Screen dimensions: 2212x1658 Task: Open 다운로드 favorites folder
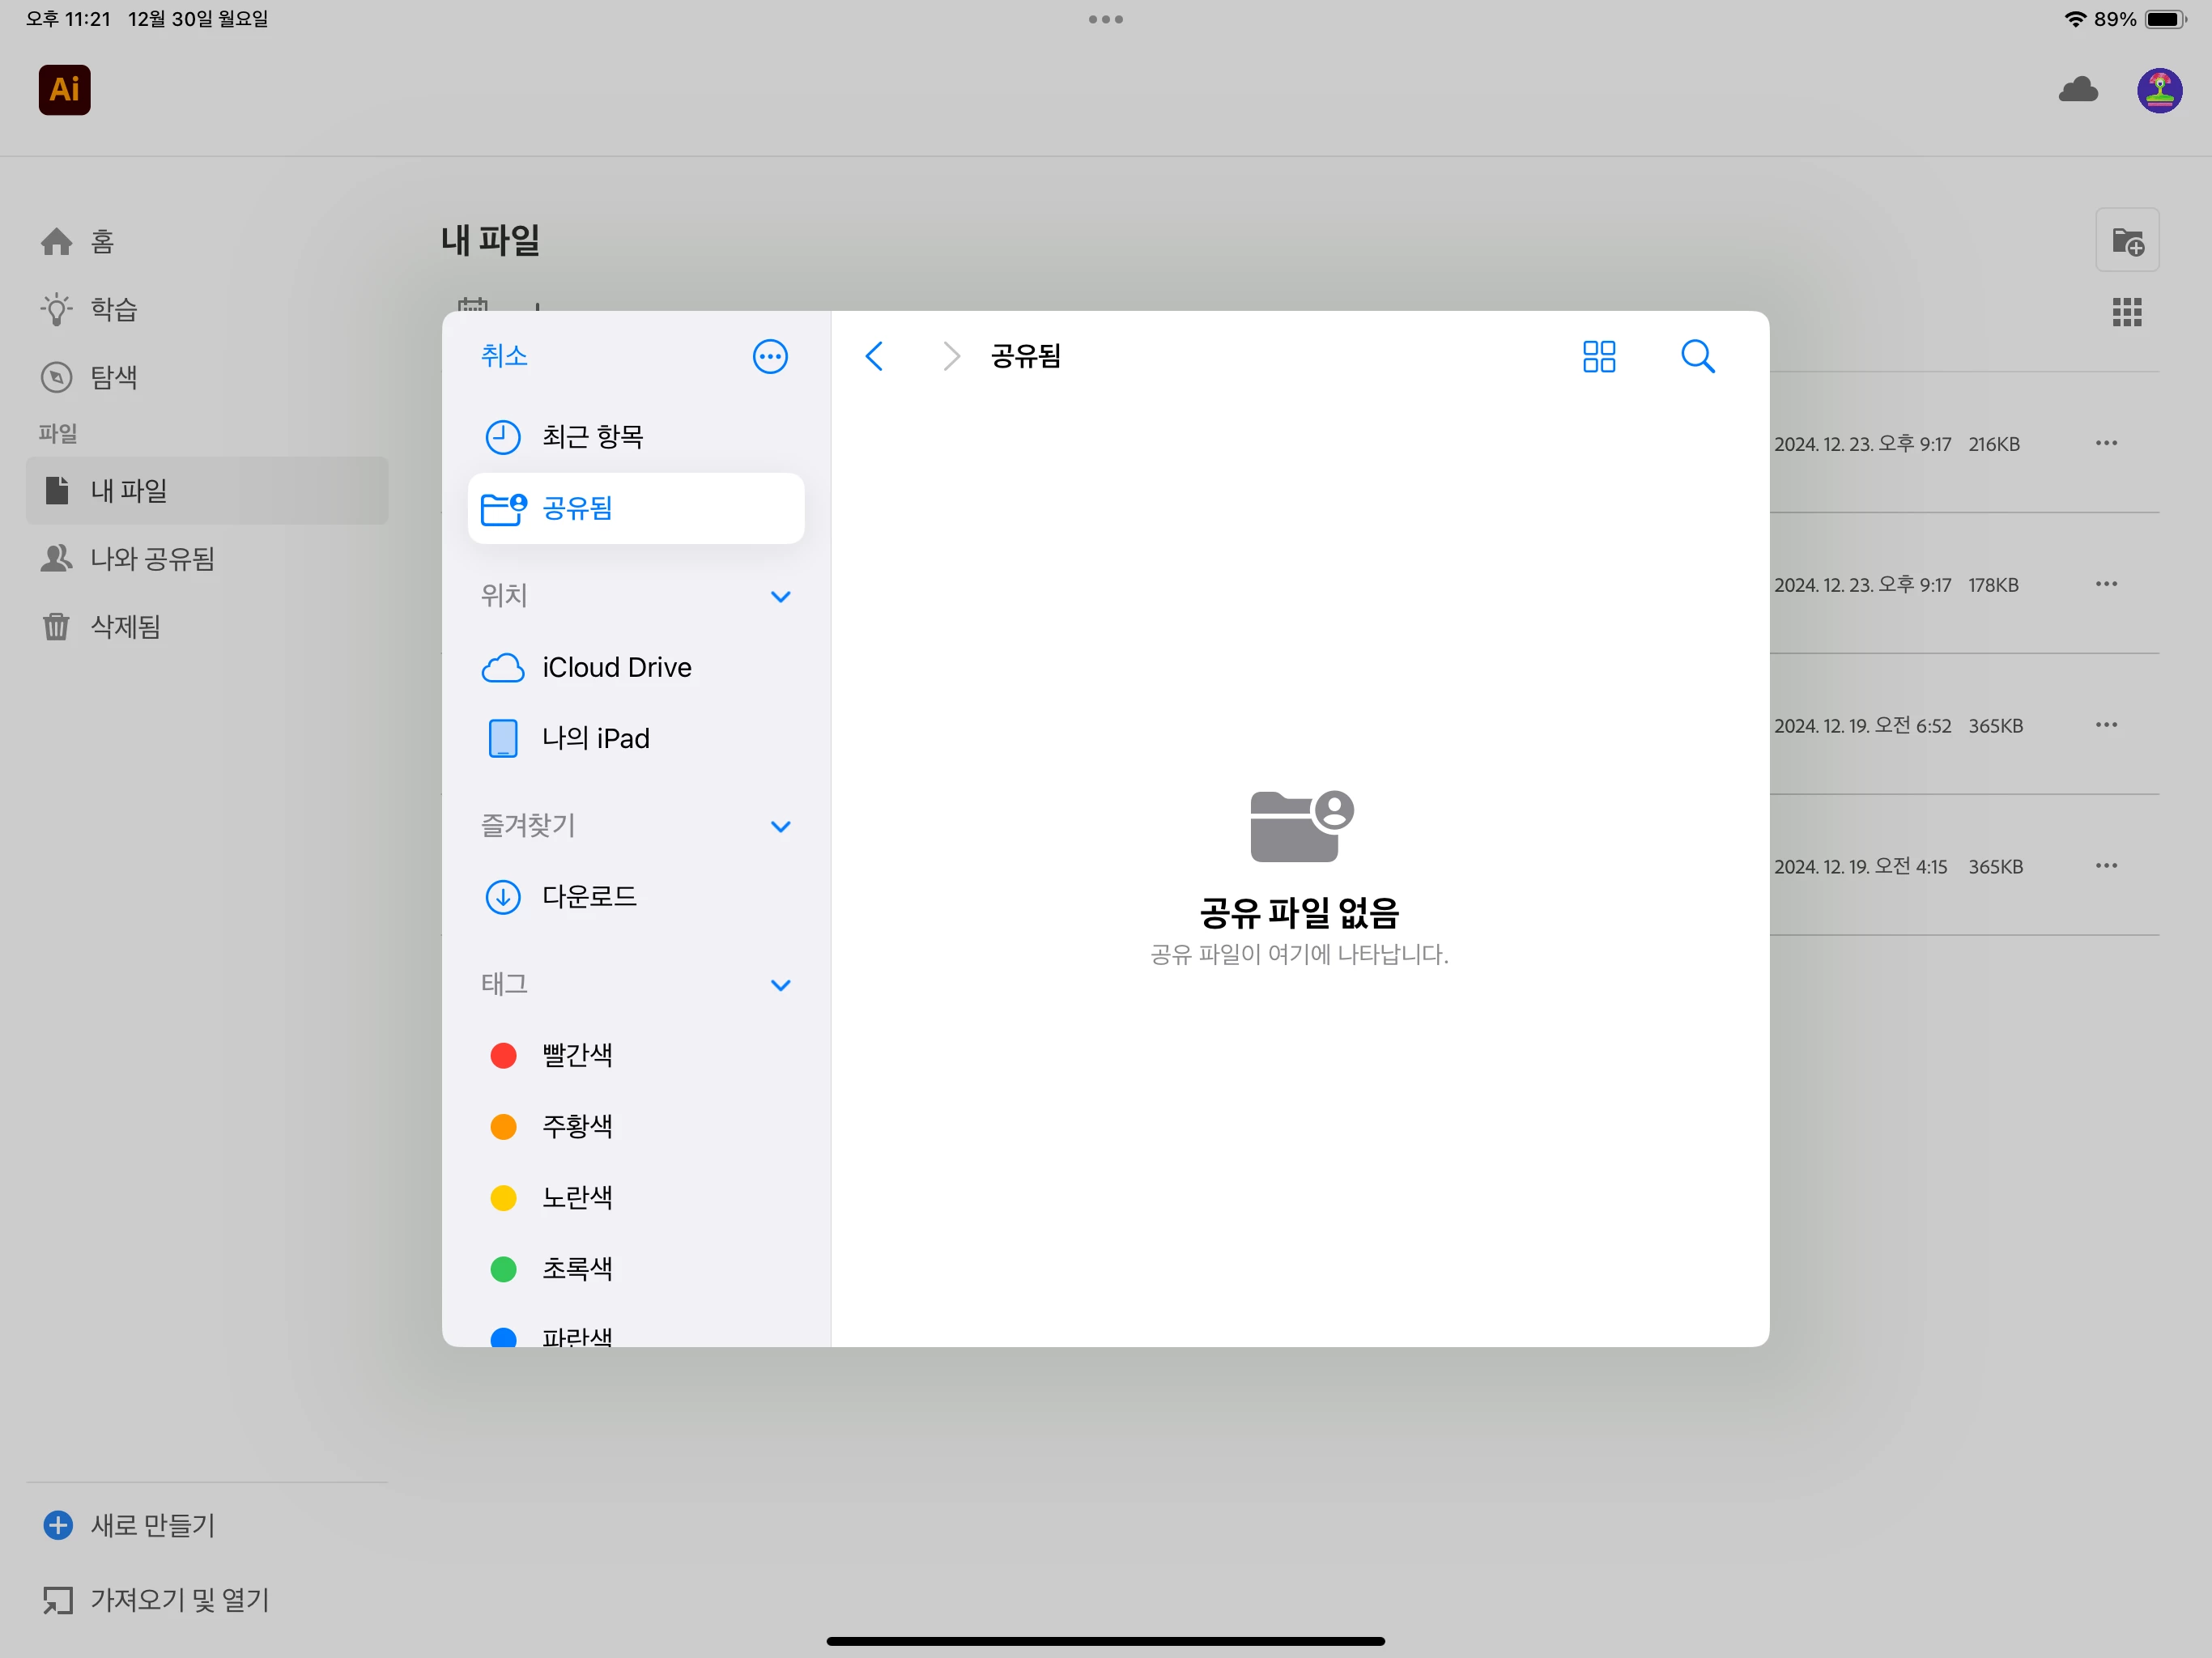coord(588,896)
